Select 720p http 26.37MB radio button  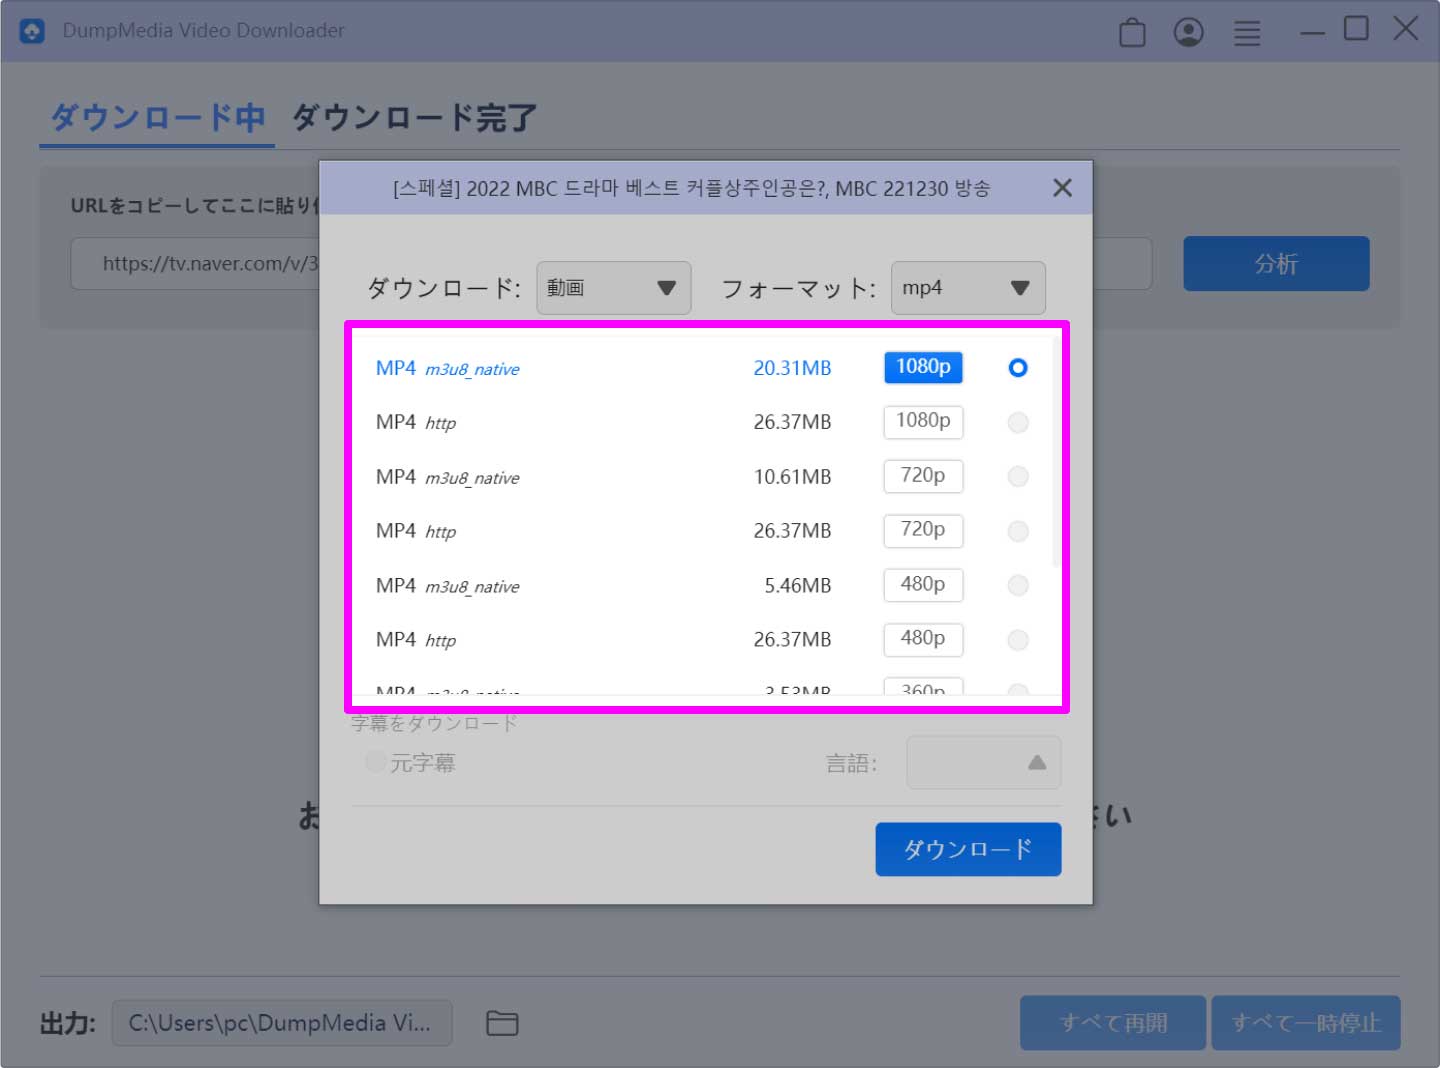click(1018, 531)
